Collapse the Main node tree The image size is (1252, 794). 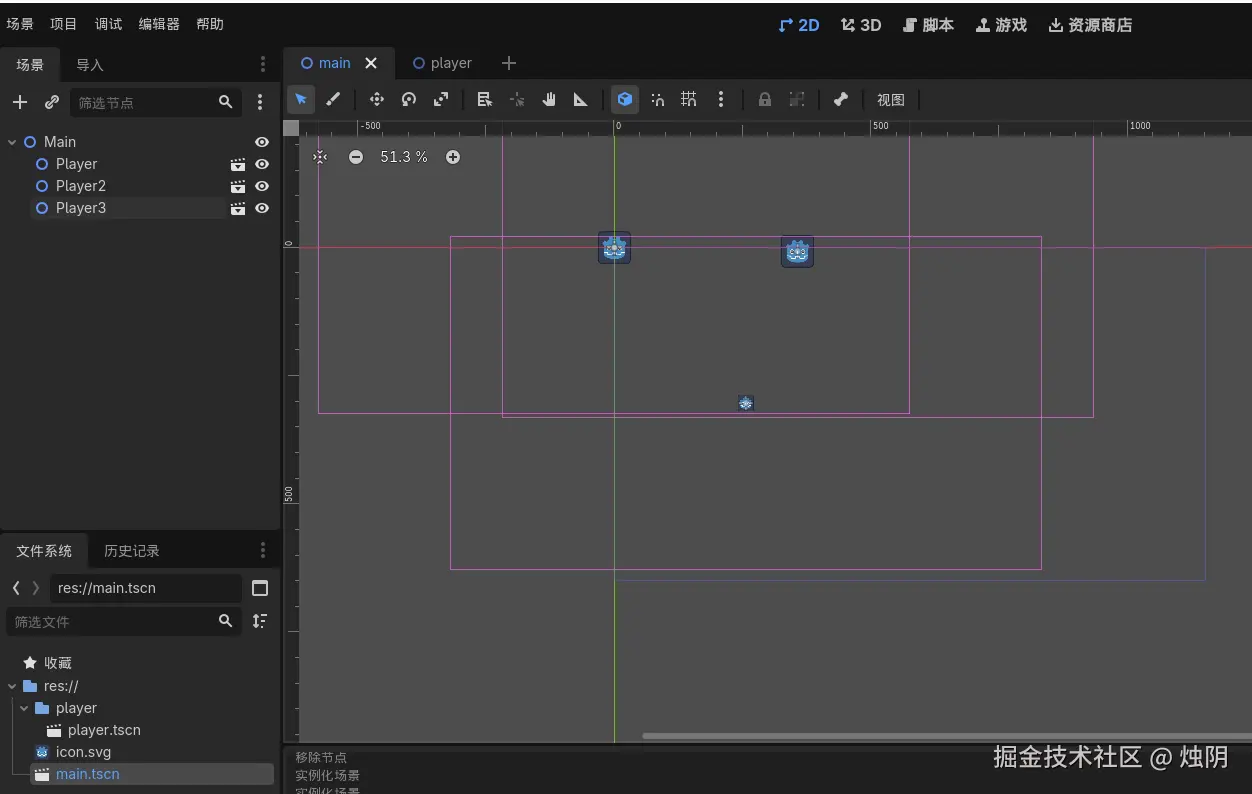(12, 142)
